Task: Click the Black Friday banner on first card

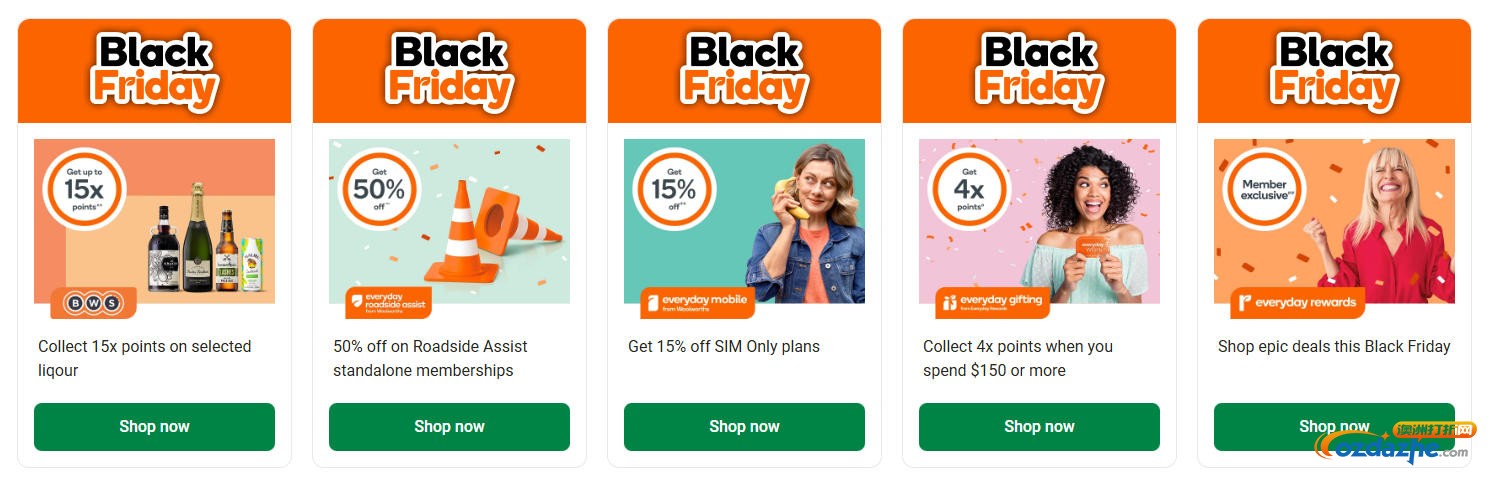Action: 154,70
